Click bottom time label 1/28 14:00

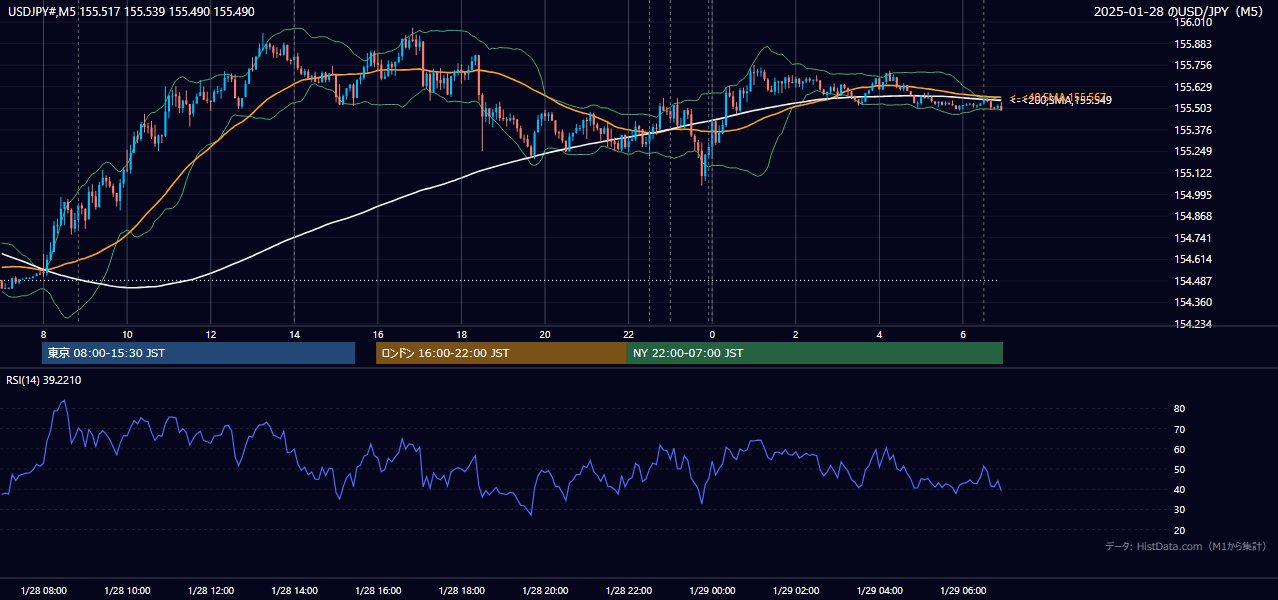click(x=294, y=591)
